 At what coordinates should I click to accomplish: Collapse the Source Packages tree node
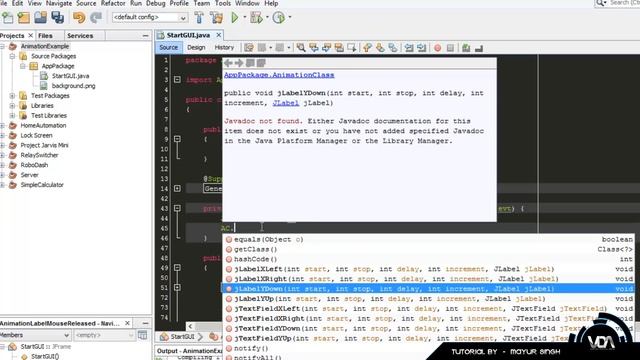tap(12, 56)
